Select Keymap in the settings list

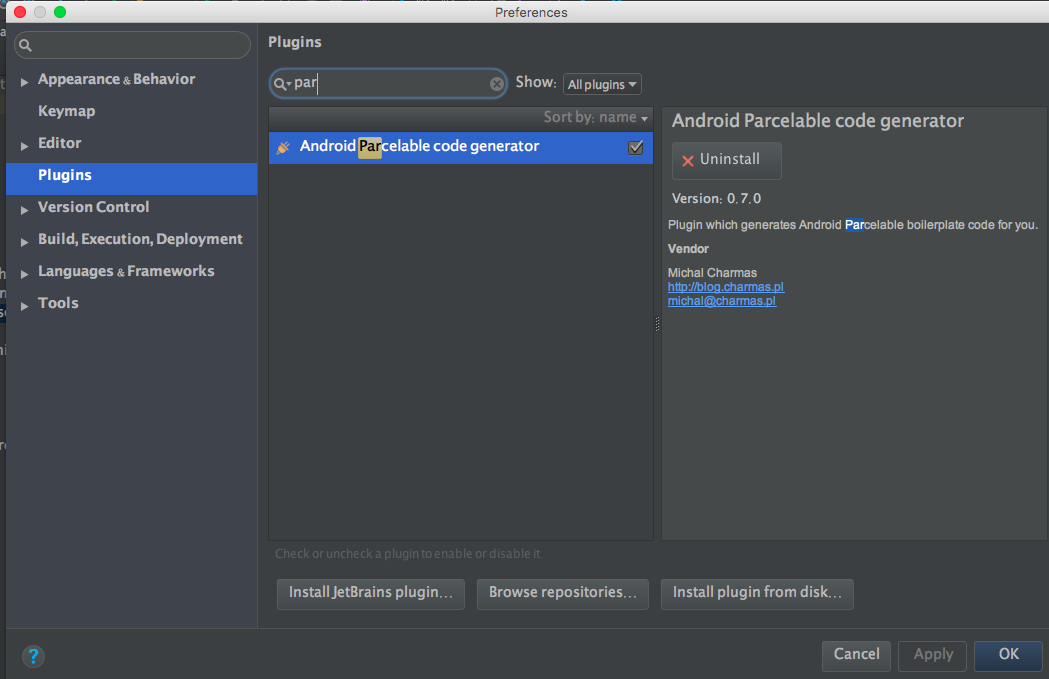(x=66, y=111)
